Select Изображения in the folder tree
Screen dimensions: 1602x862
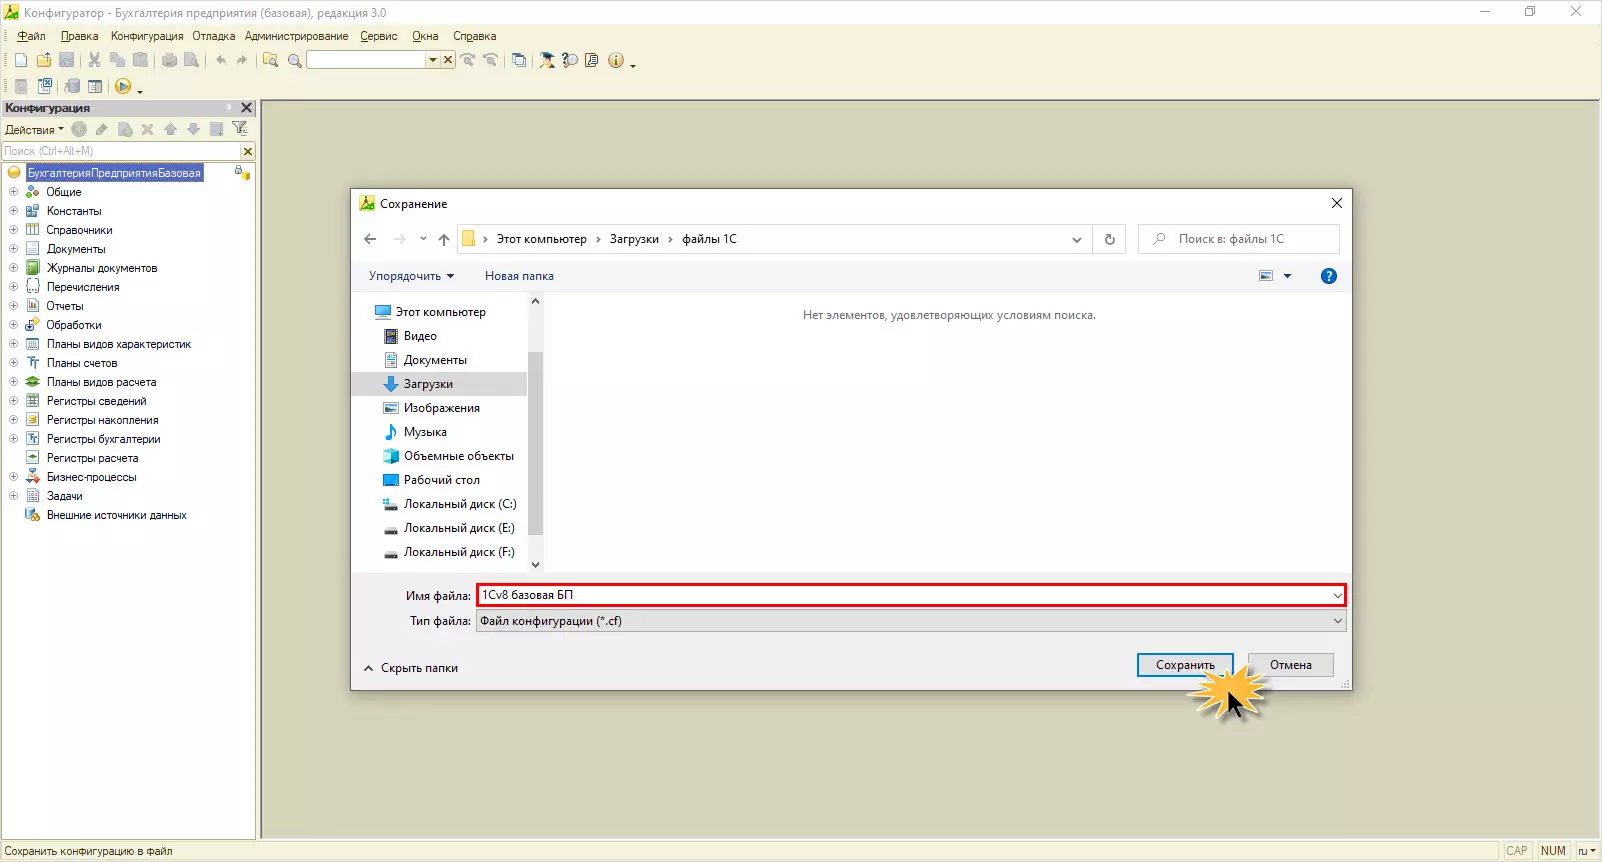tap(442, 408)
